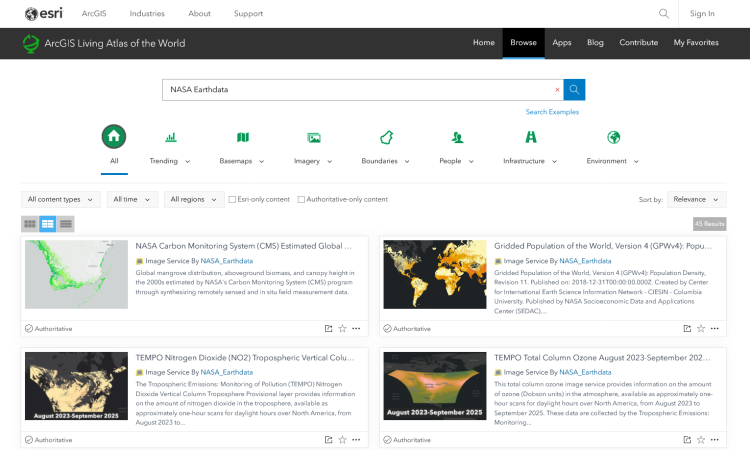The image size is (750, 450).
Task: Expand the Trending category chevron
Action: (188, 162)
